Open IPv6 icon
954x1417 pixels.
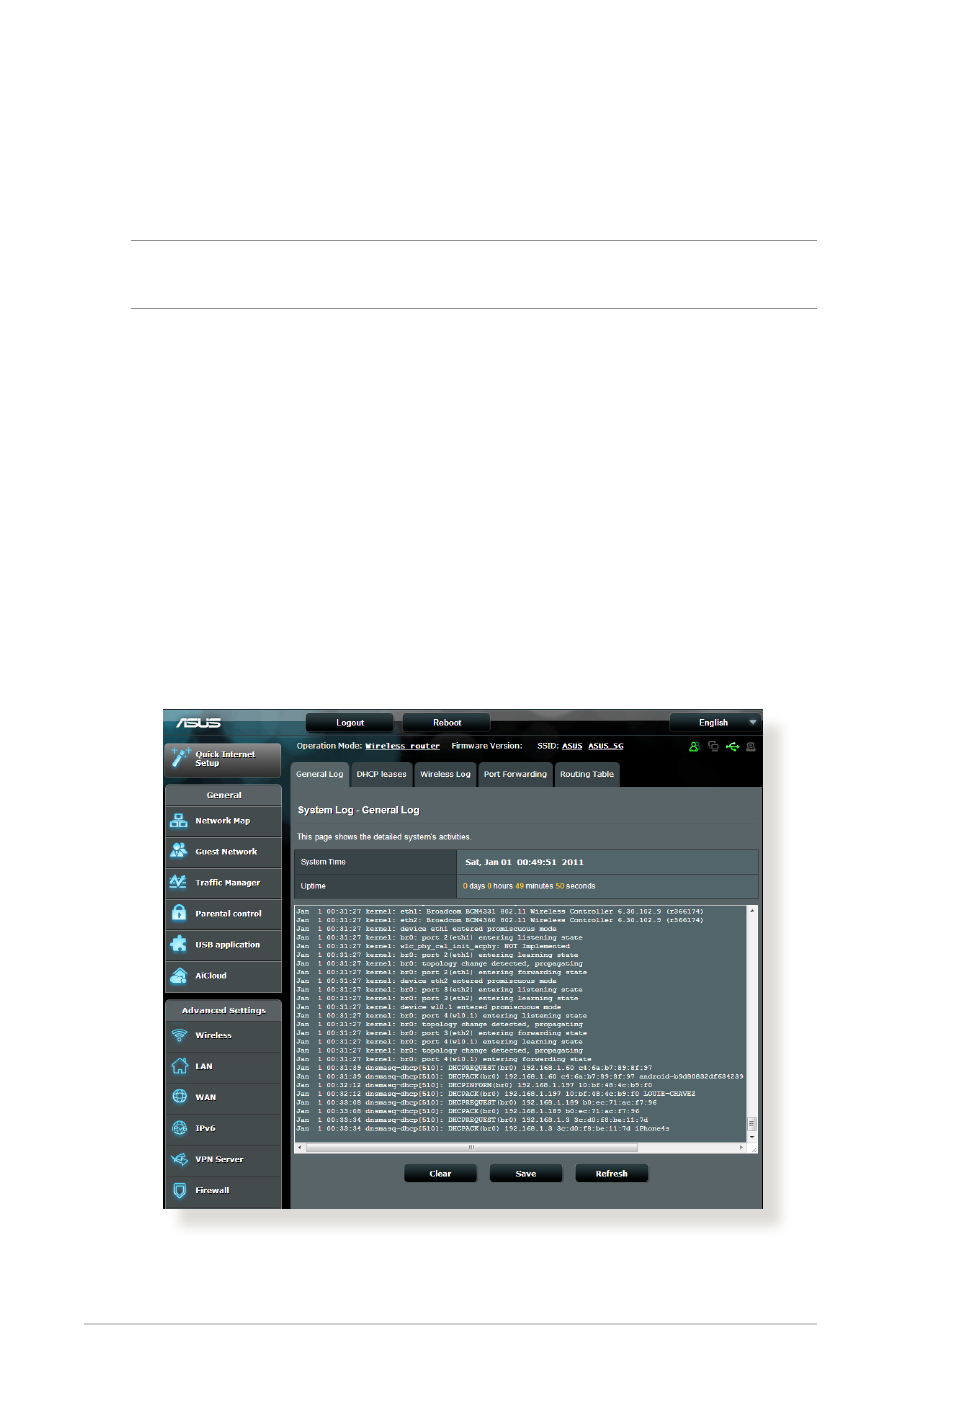(x=179, y=1128)
